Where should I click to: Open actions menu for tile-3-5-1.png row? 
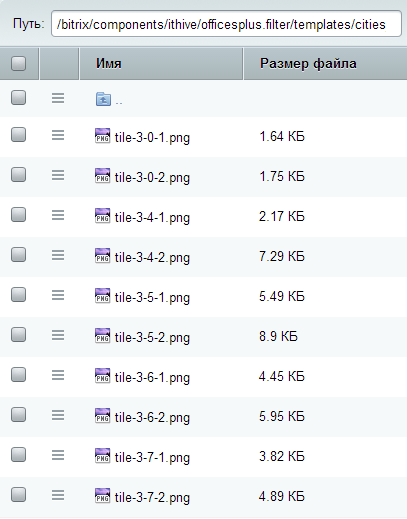tap(58, 295)
